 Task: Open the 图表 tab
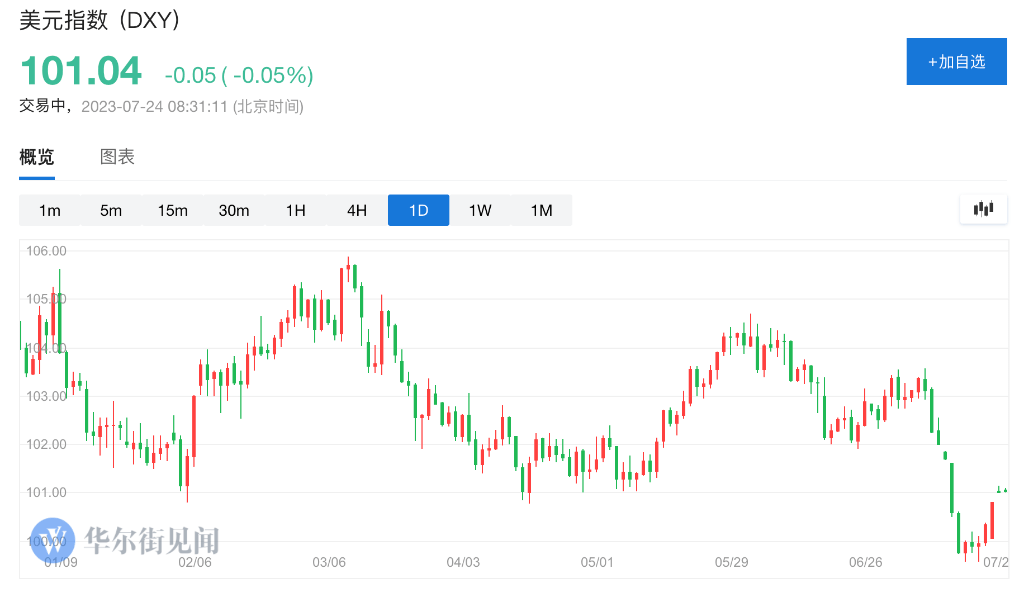[x=117, y=157]
